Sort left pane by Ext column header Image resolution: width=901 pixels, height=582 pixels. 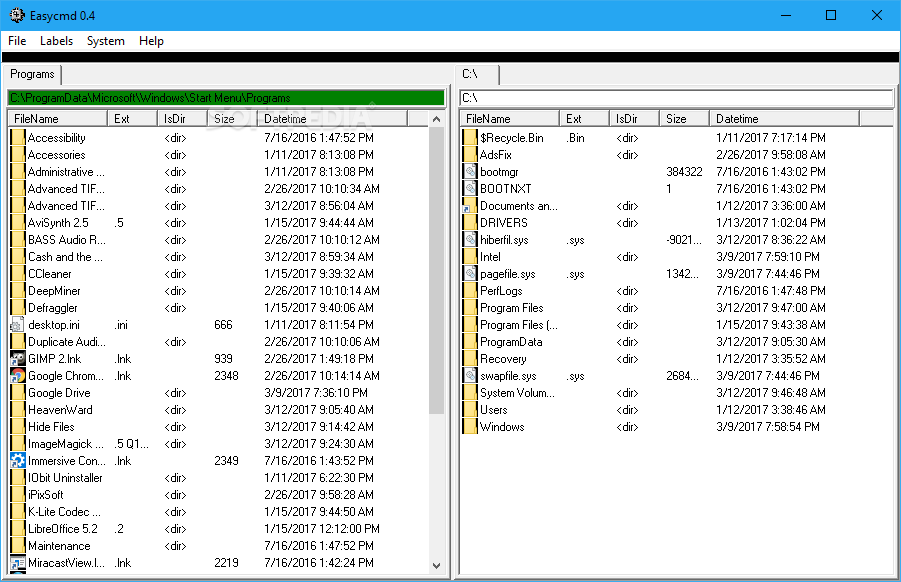click(132, 118)
